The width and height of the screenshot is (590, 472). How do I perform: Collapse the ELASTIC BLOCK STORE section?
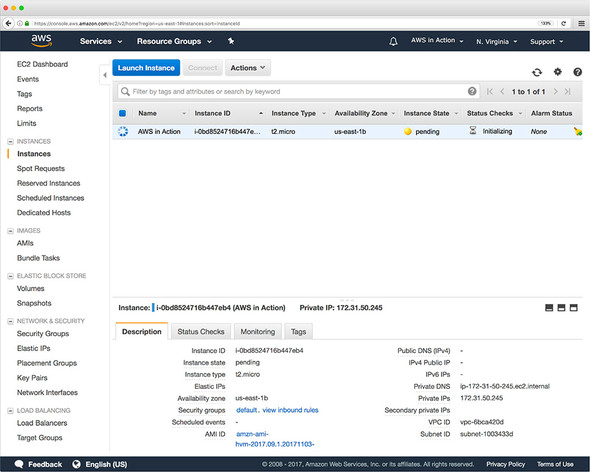point(10,276)
